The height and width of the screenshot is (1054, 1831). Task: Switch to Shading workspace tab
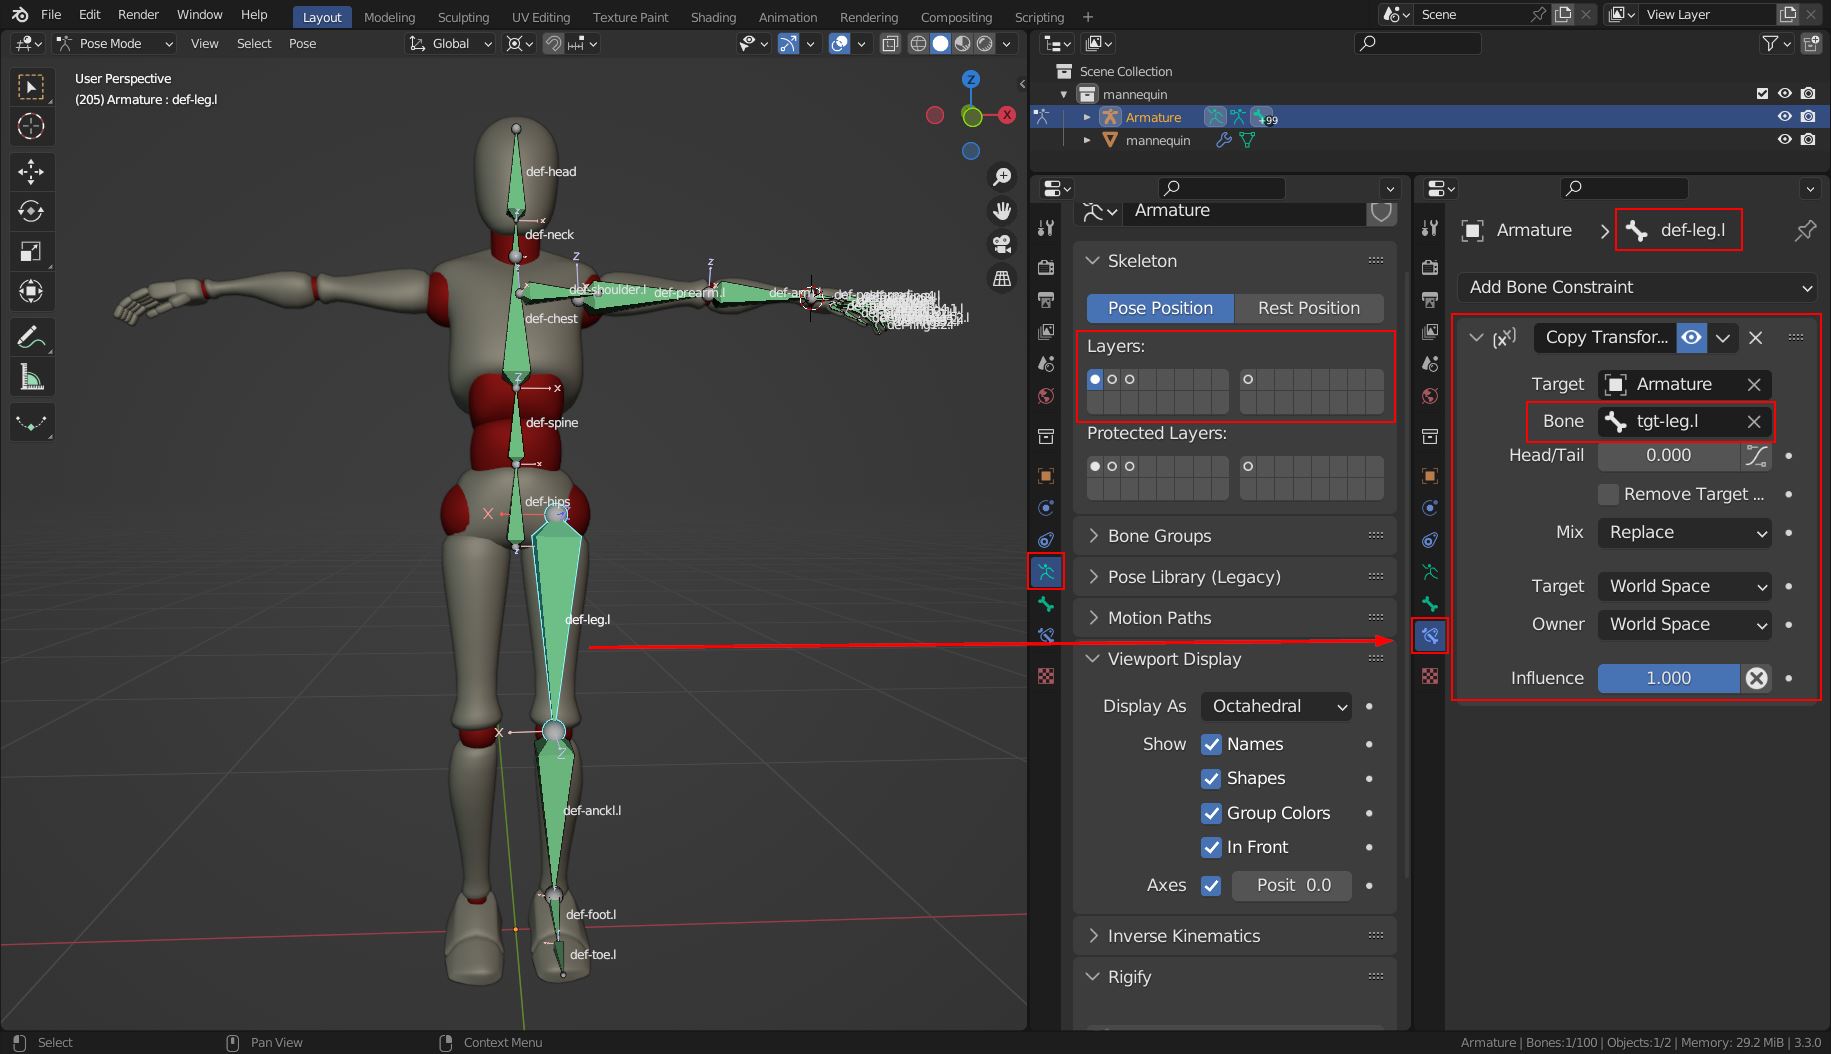pyautogui.click(x=713, y=17)
